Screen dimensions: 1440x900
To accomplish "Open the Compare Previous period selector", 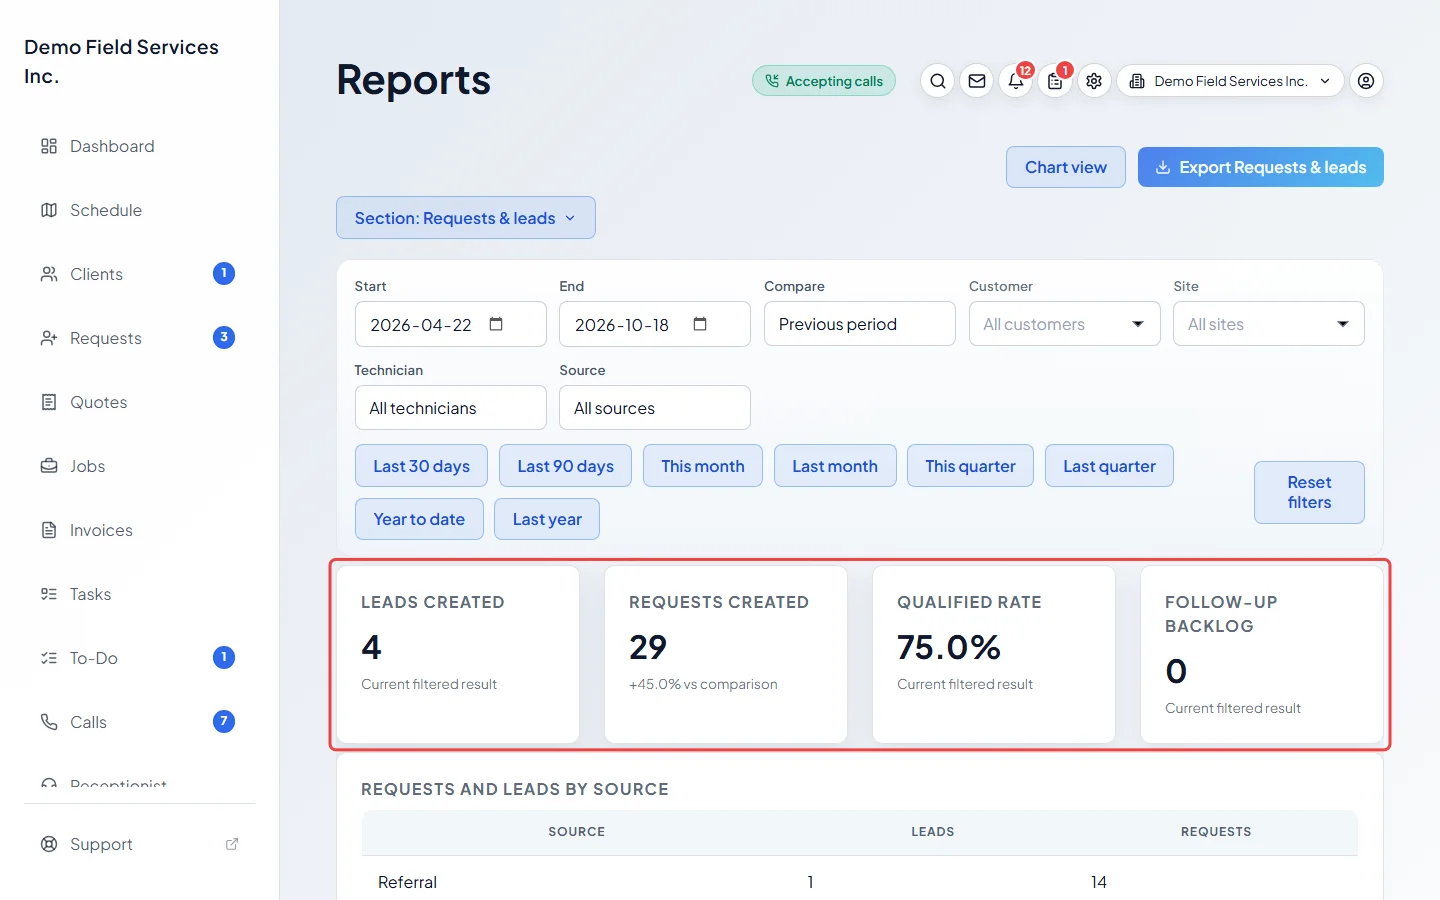I will point(859,324).
